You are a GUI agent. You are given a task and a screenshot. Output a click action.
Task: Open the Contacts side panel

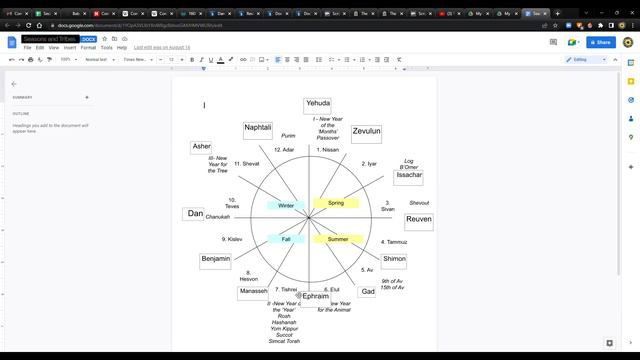631,119
